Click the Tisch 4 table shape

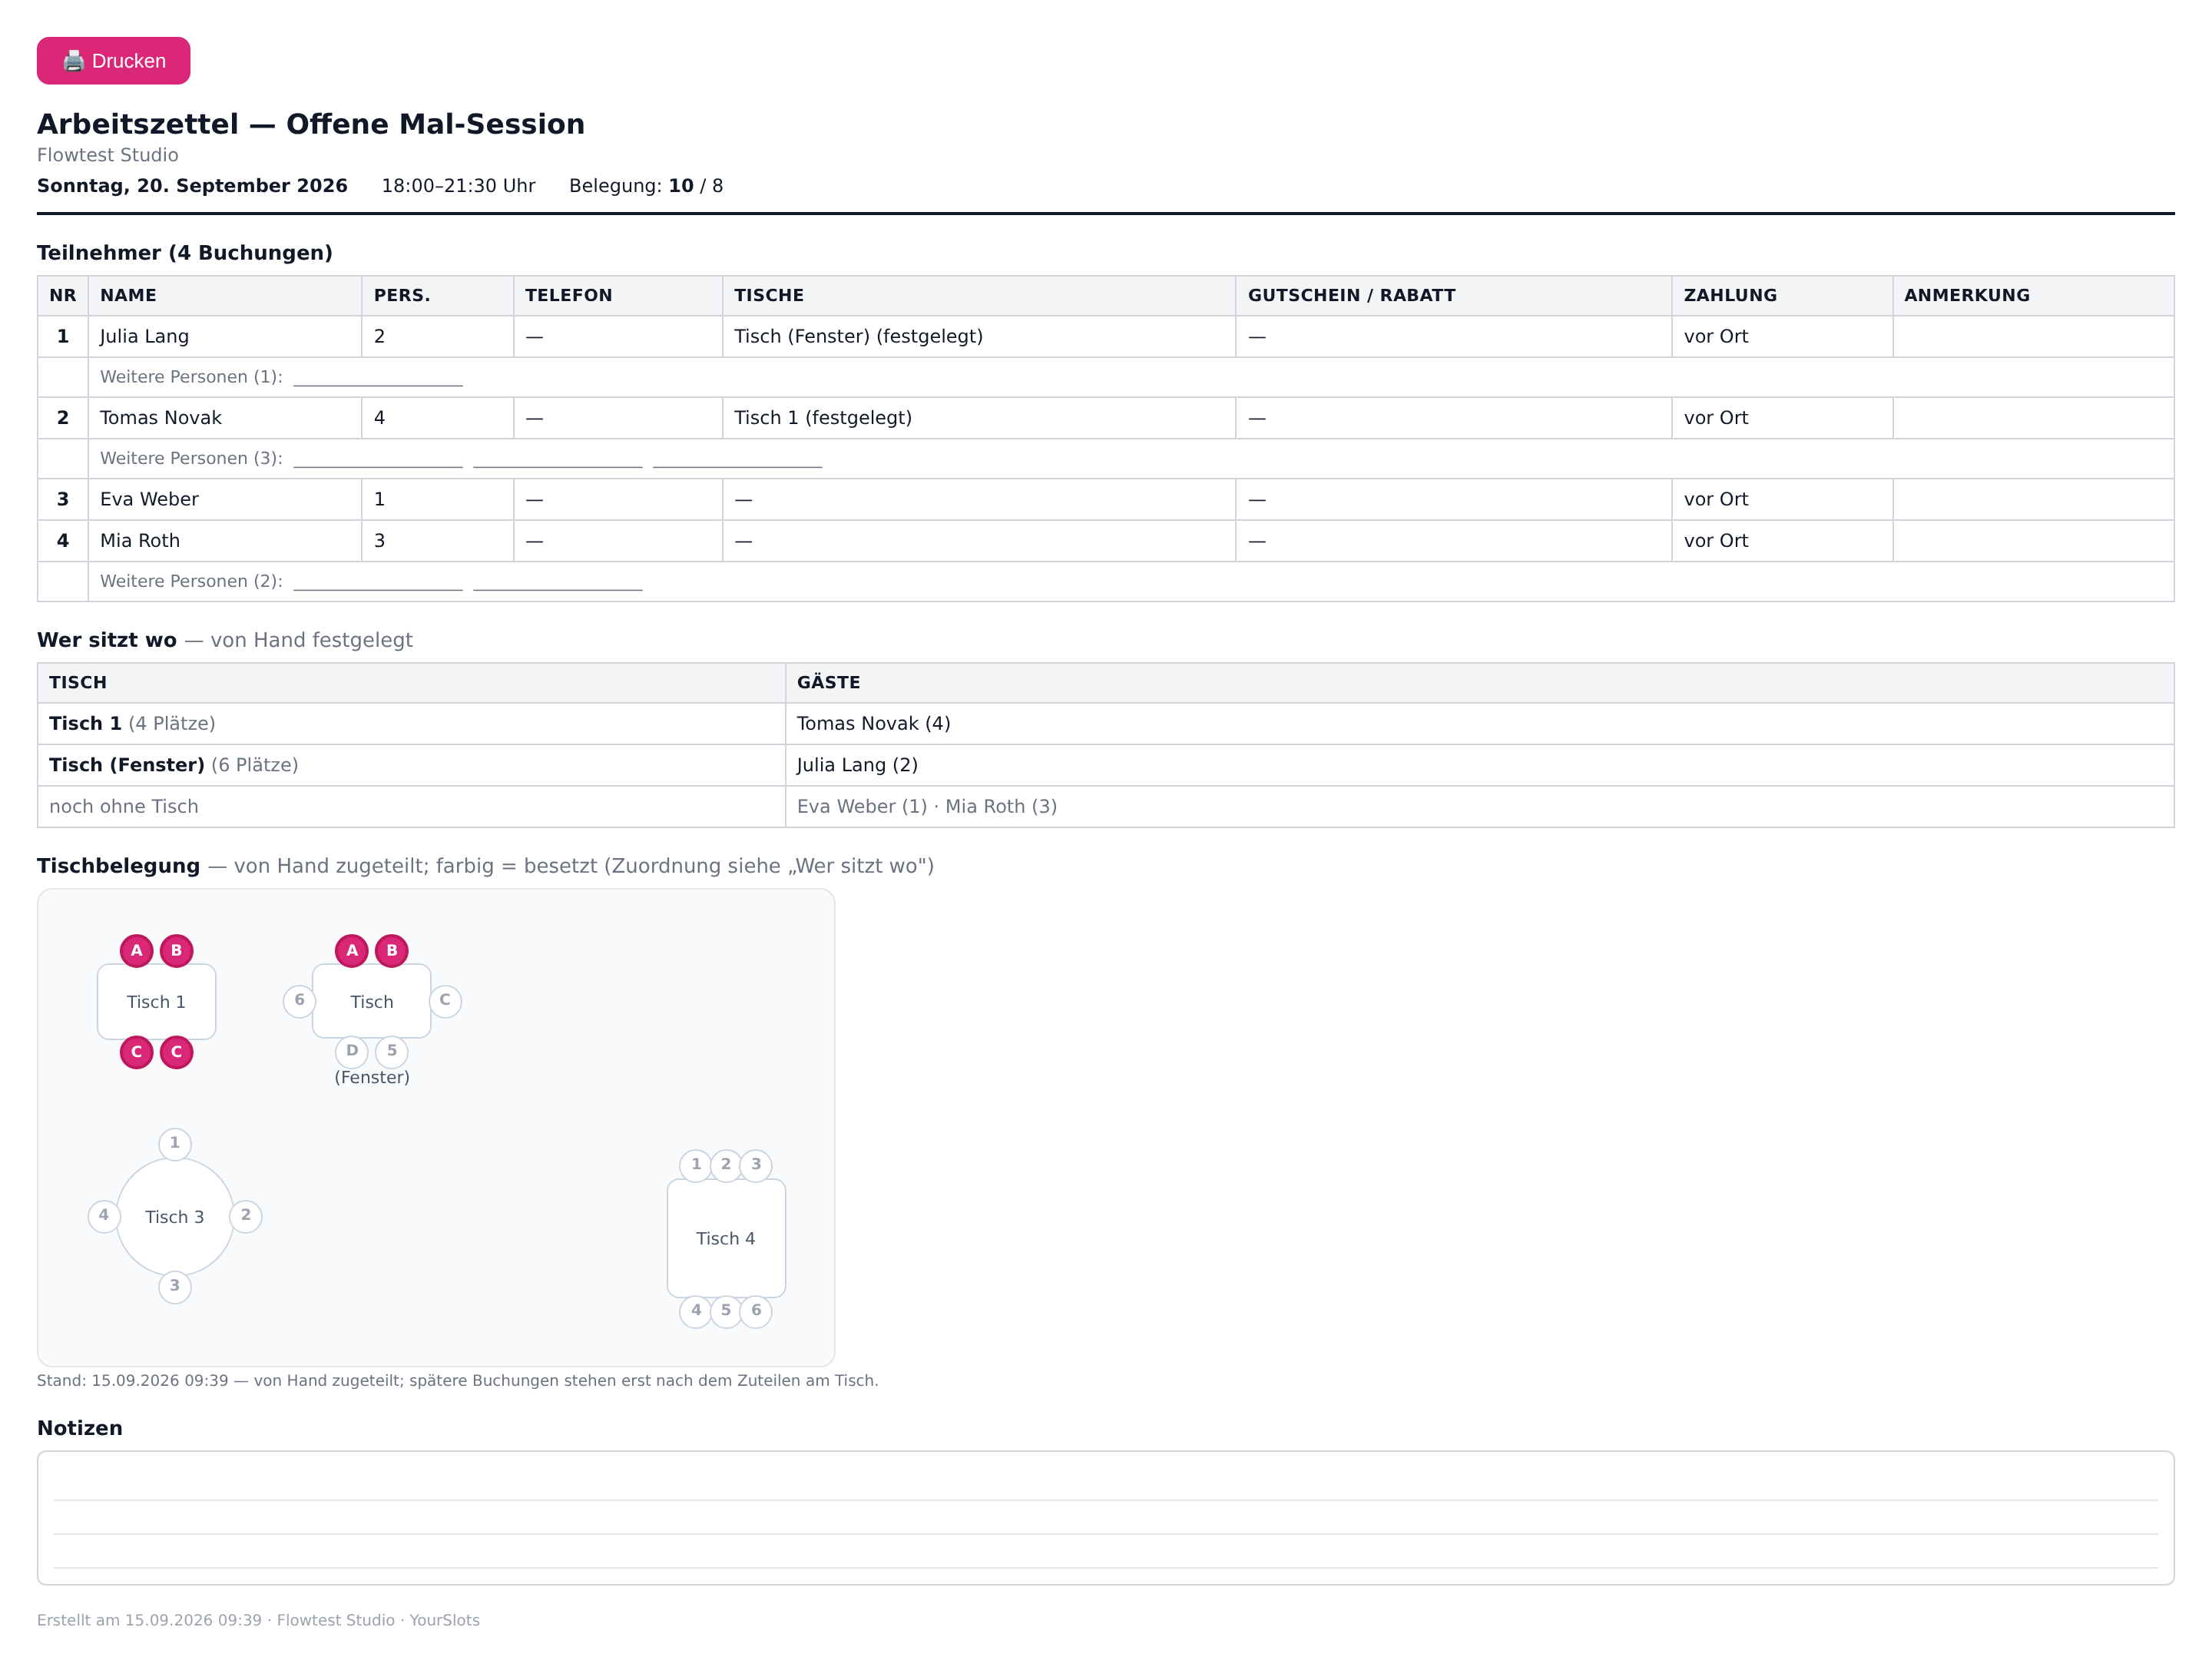tap(726, 1238)
